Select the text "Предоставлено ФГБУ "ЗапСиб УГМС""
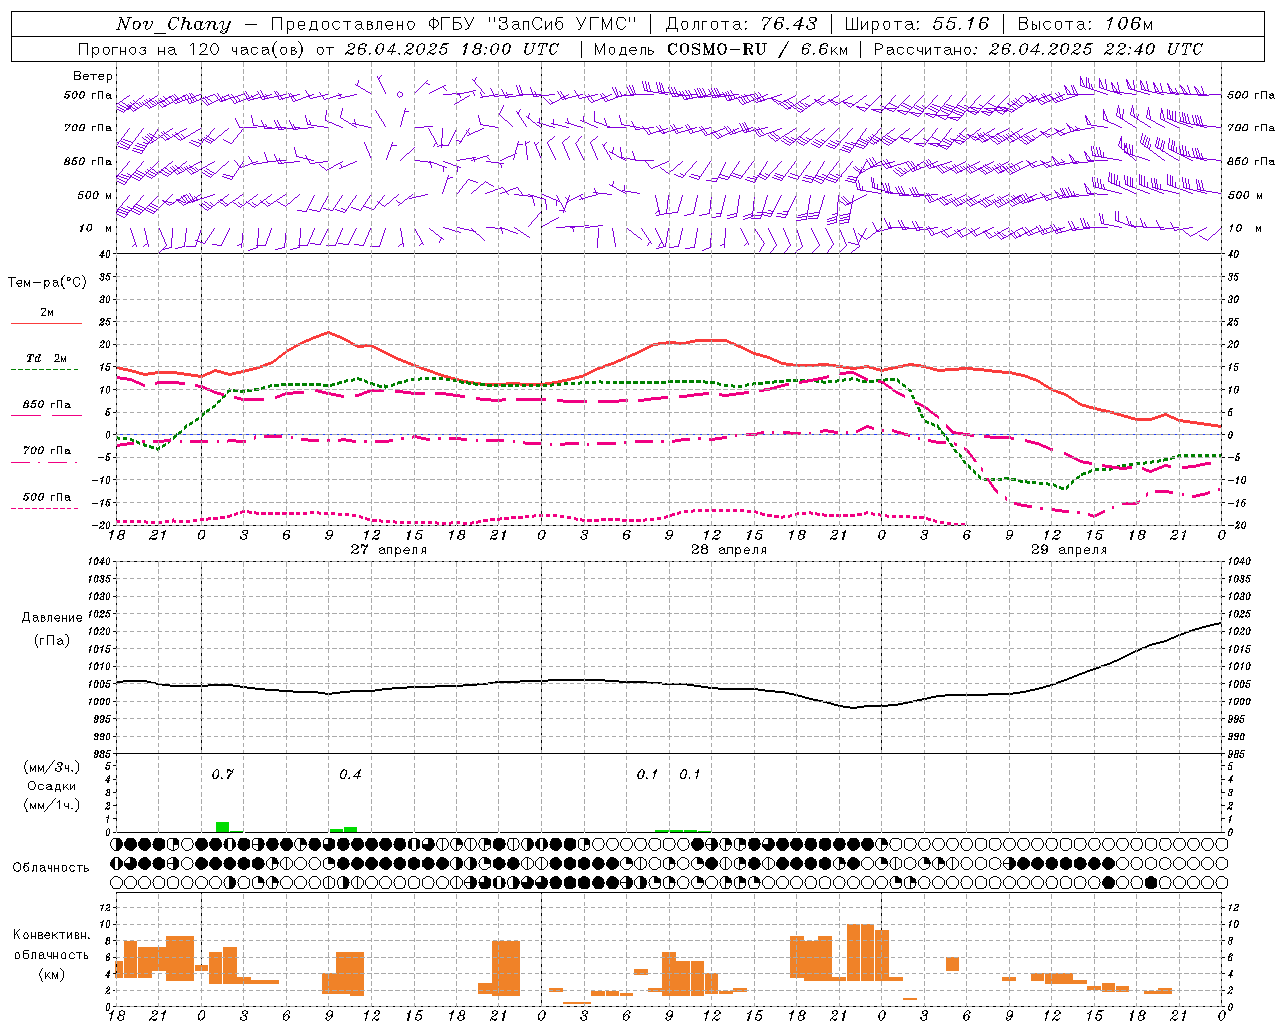Screen dimensions: 1280x1024 [x=453, y=24]
